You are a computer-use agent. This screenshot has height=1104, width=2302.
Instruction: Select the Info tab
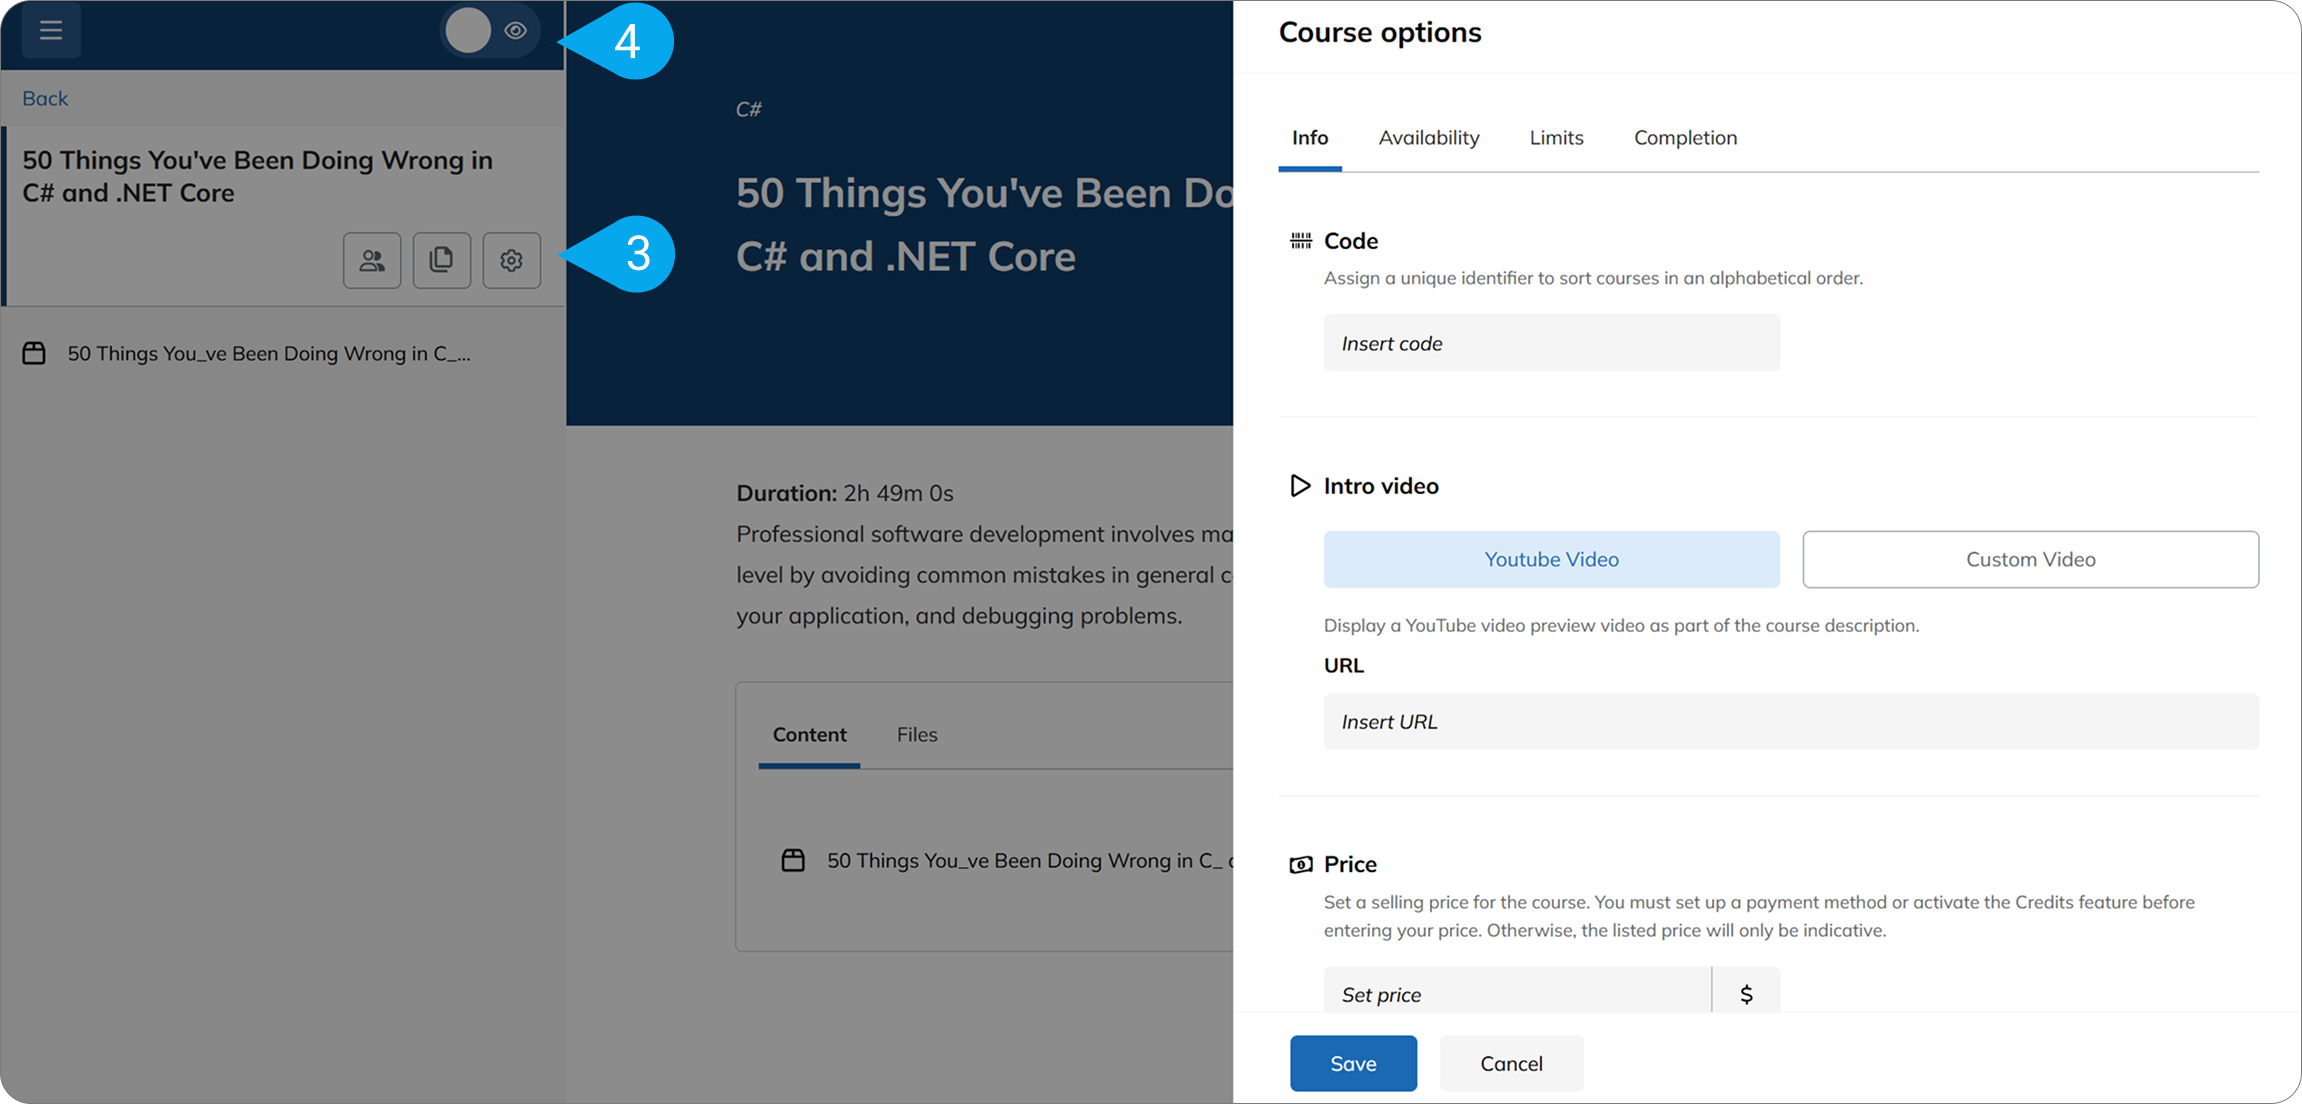1310,138
